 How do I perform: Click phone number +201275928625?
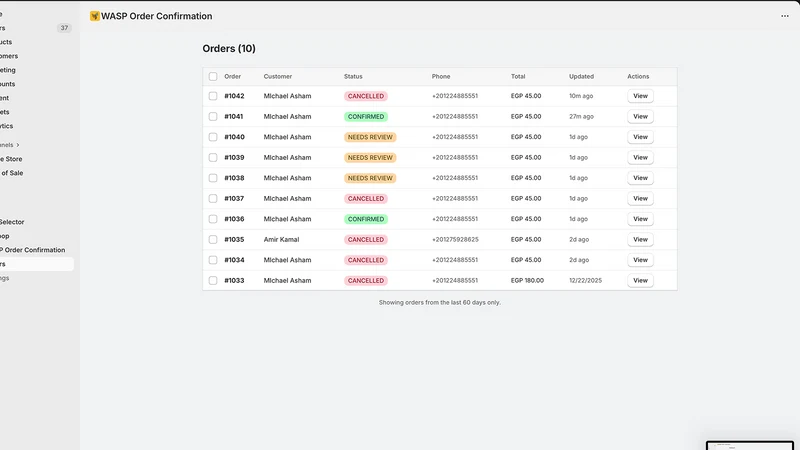tap(455, 239)
